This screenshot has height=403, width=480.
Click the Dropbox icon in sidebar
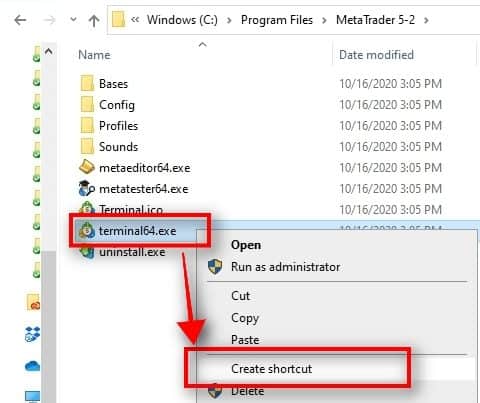[33, 334]
